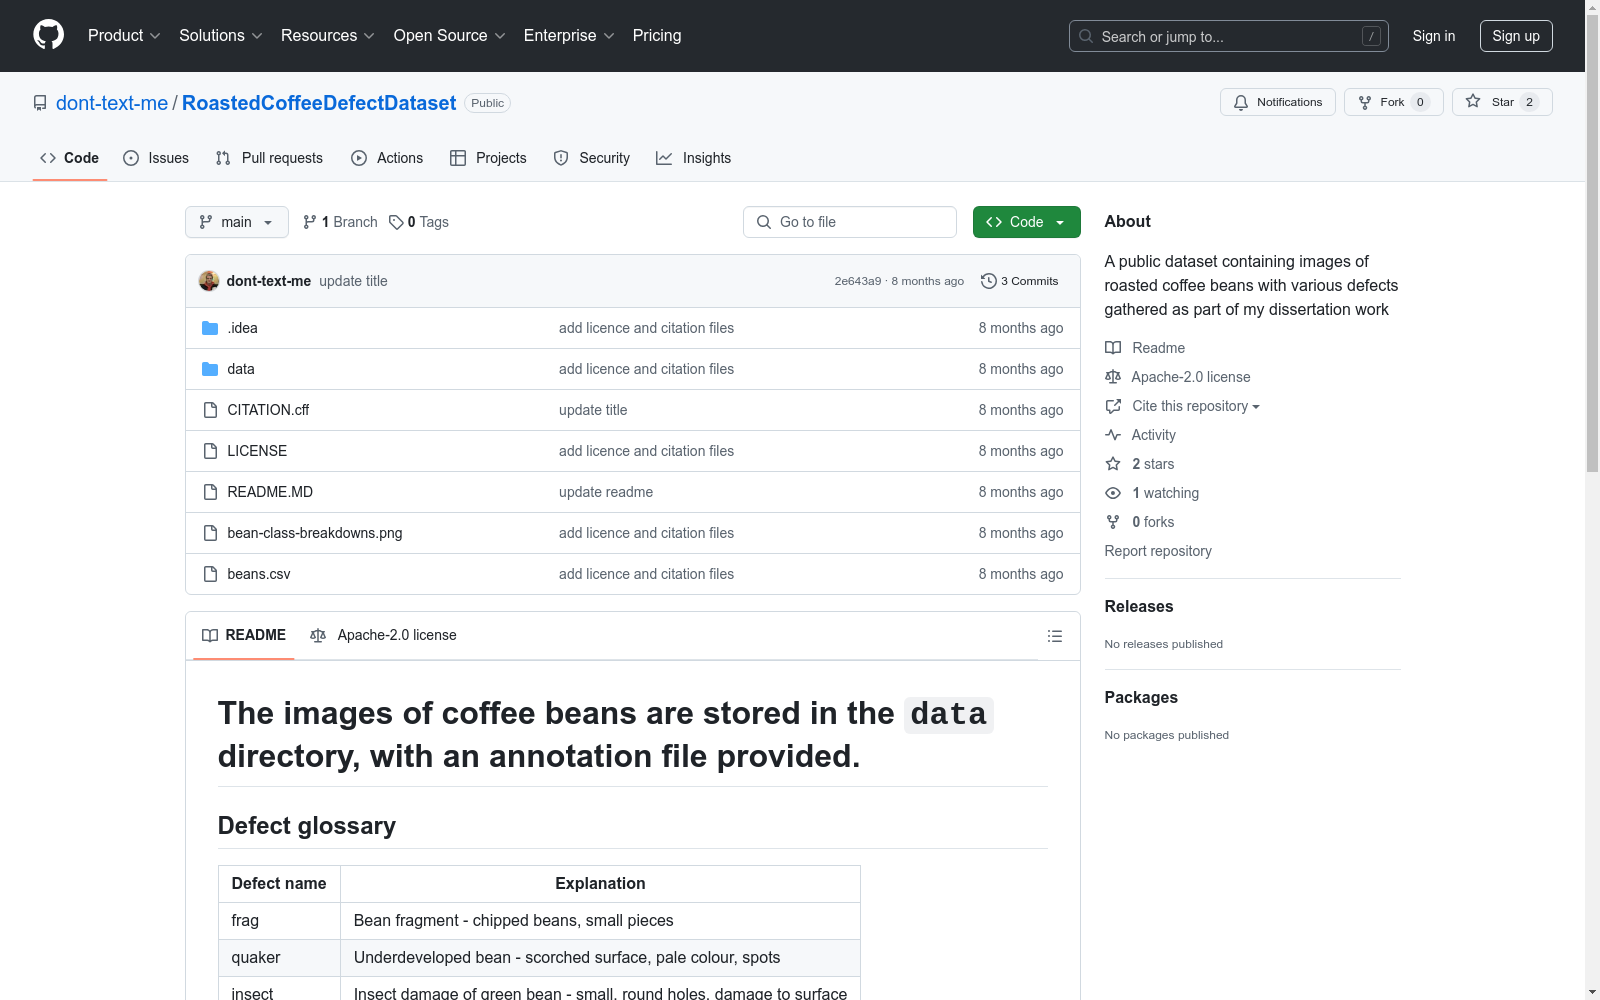Screen dimensions: 1600x1000
Task: Open bean-class-breakdowns.png file
Action: (x=315, y=533)
